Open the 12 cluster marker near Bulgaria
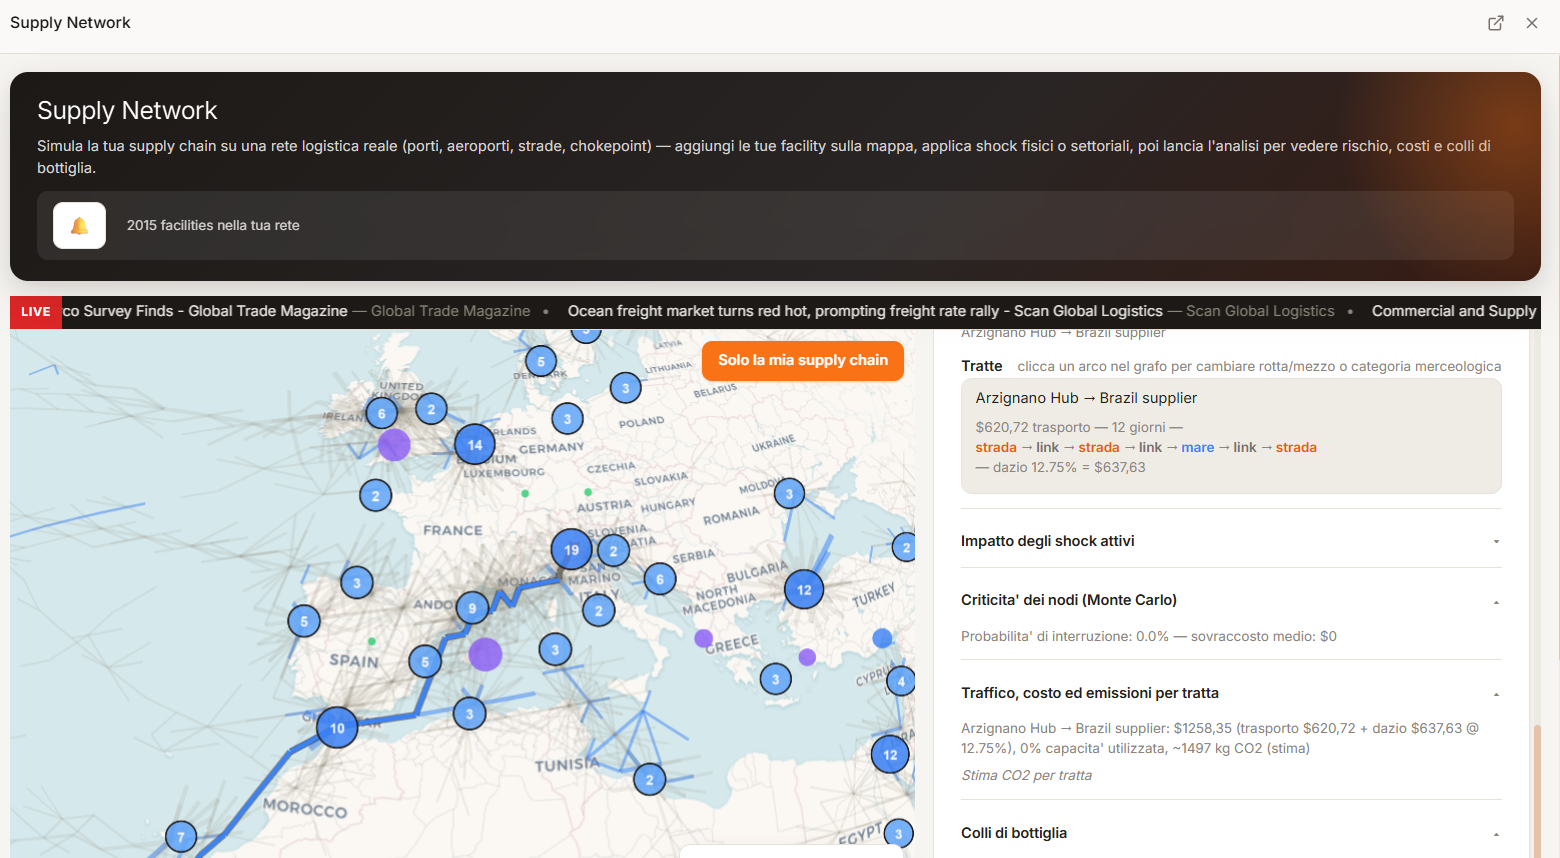Screen dimensions: 1560x858 coord(804,590)
